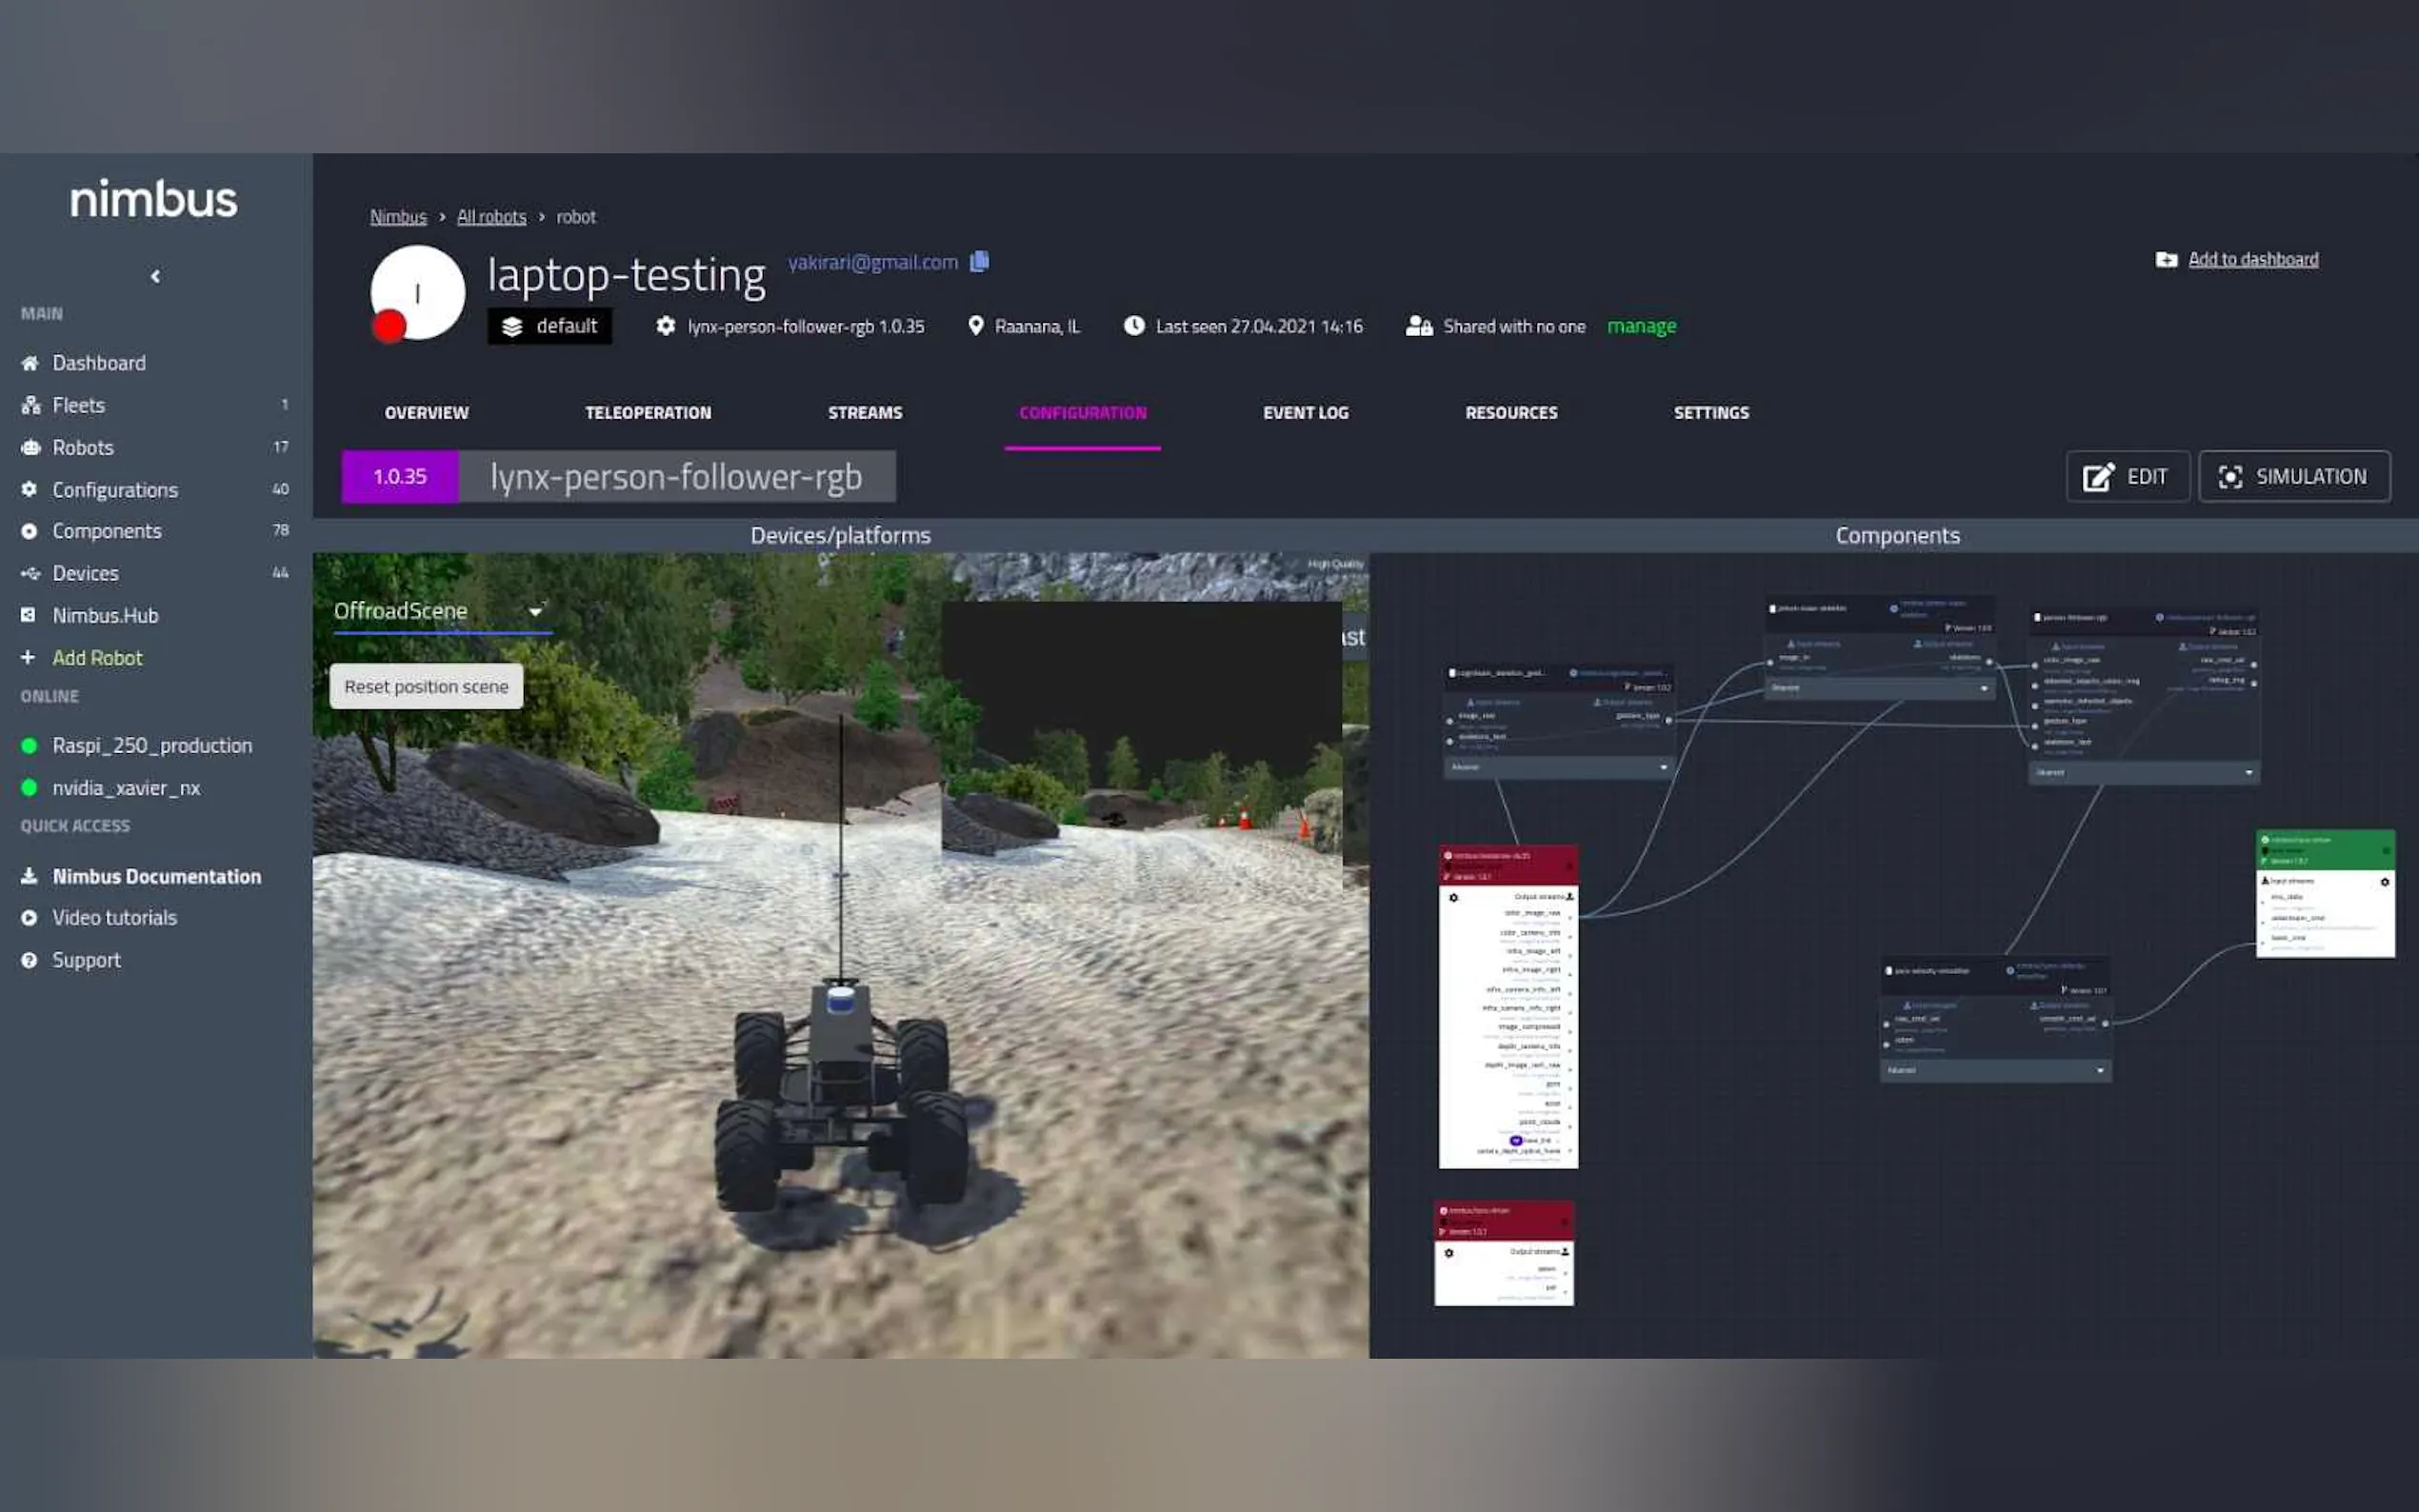Click the location pin icon beside Raanana
The image size is (2419, 1512).
point(975,326)
